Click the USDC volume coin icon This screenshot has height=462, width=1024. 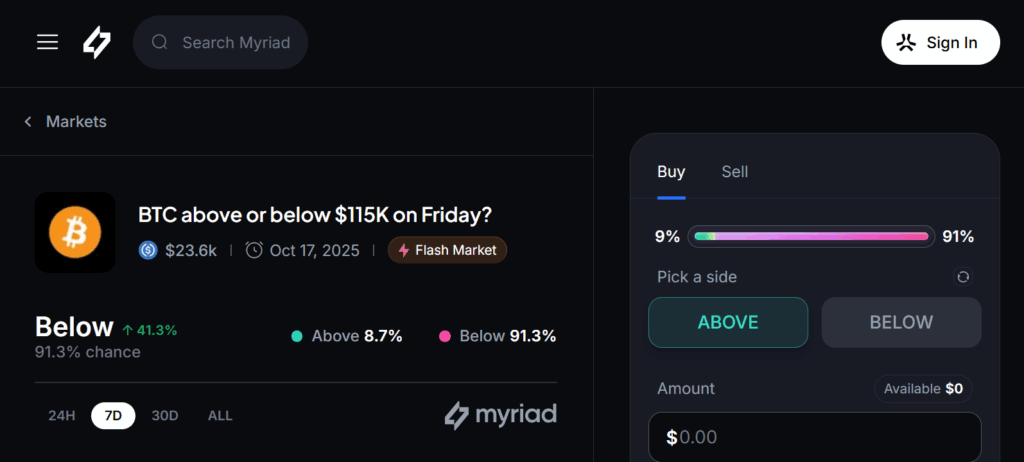tap(148, 250)
